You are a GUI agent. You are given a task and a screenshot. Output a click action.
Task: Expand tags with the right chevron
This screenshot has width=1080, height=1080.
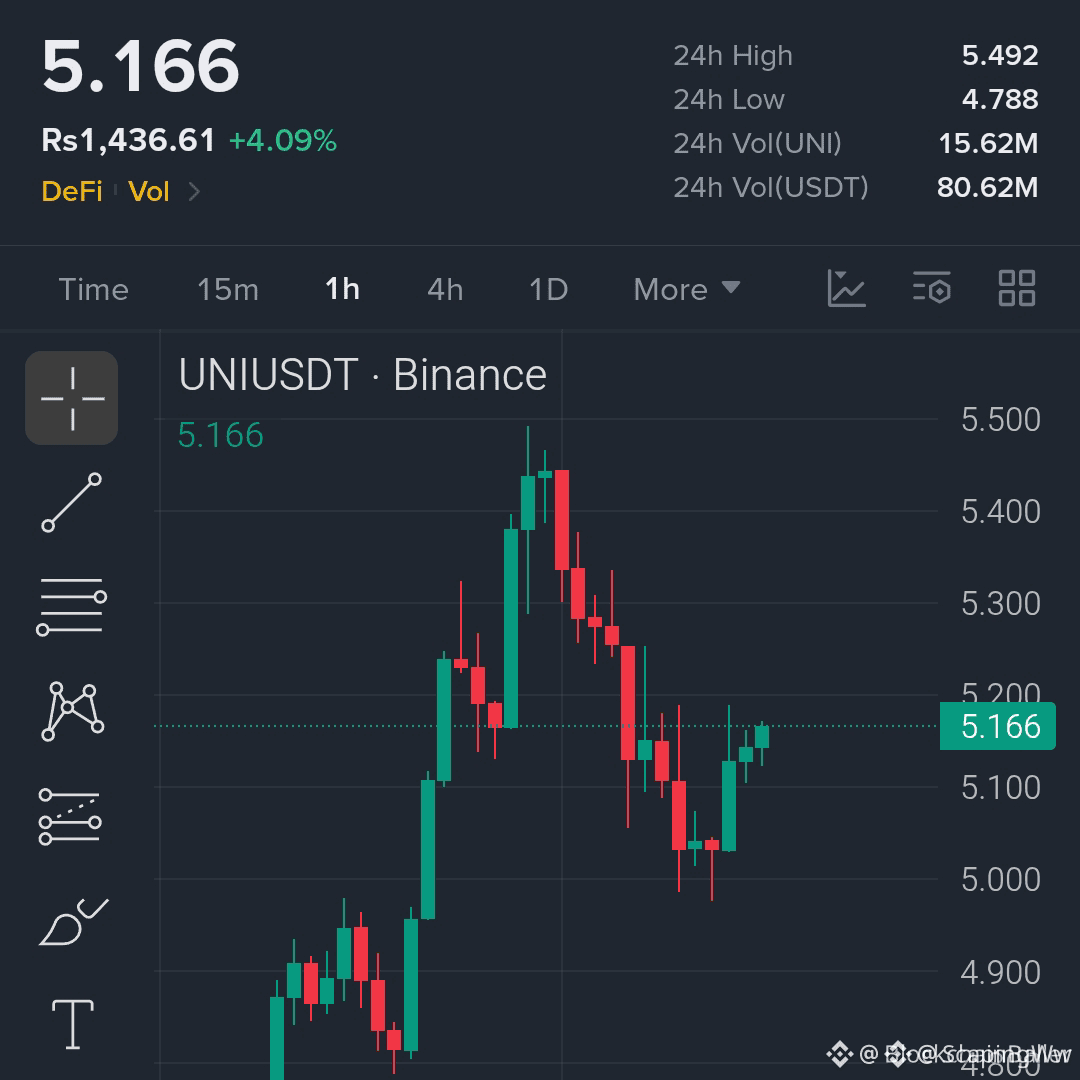pyautogui.click(x=194, y=191)
